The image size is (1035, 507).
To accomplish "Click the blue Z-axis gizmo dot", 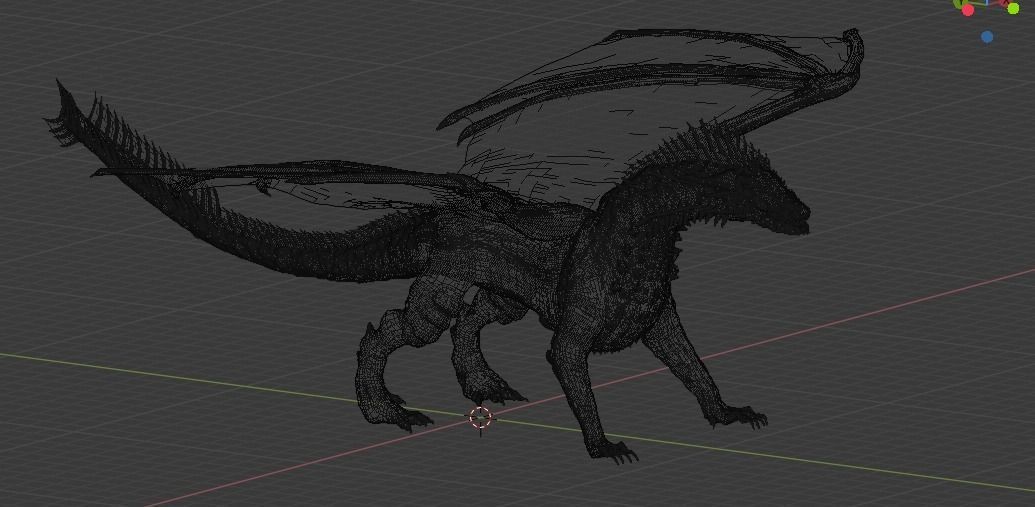I will pyautogui.click(x=987, y=37).
